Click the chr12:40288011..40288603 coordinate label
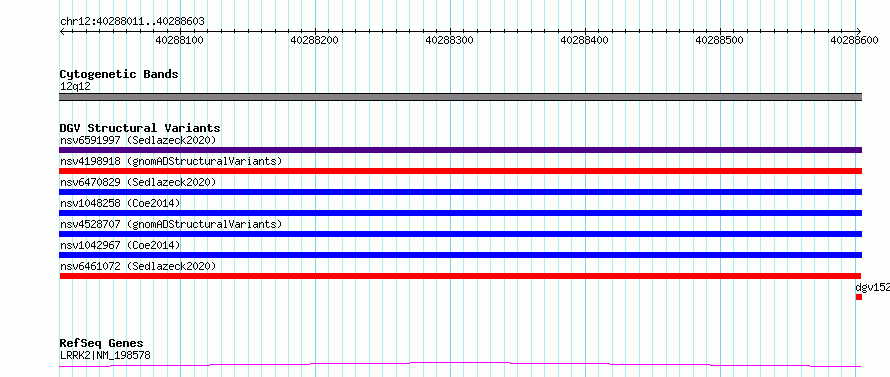890x377 pixels. 132,22
